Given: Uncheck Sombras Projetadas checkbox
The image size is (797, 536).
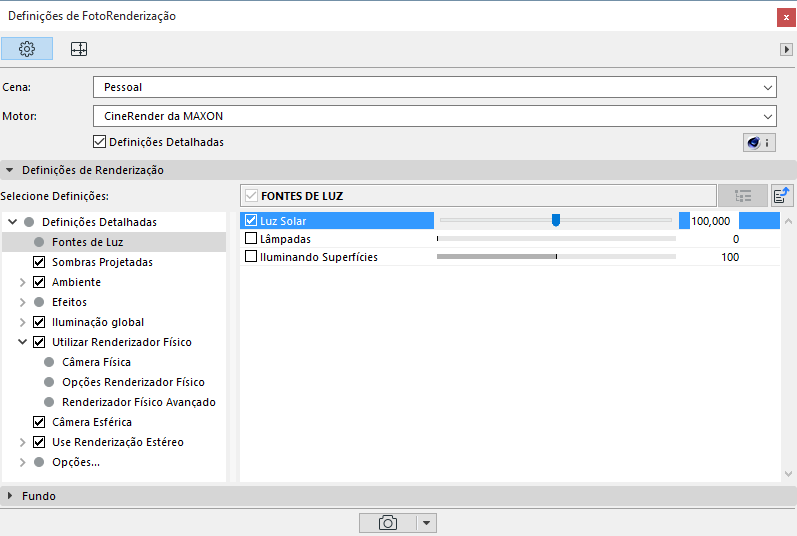Looking at the screenshot, I should (x=39, y=262).
